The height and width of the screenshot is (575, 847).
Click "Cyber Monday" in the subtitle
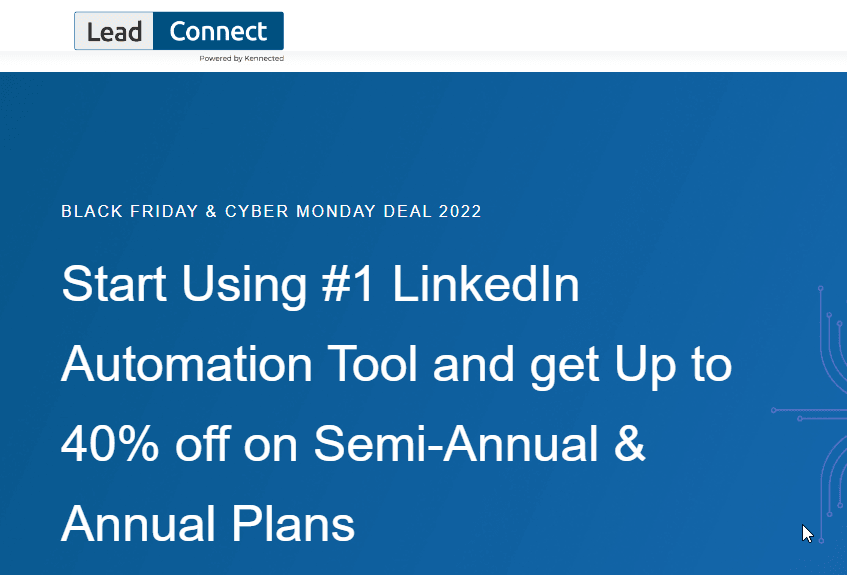[x=300, y=211]
